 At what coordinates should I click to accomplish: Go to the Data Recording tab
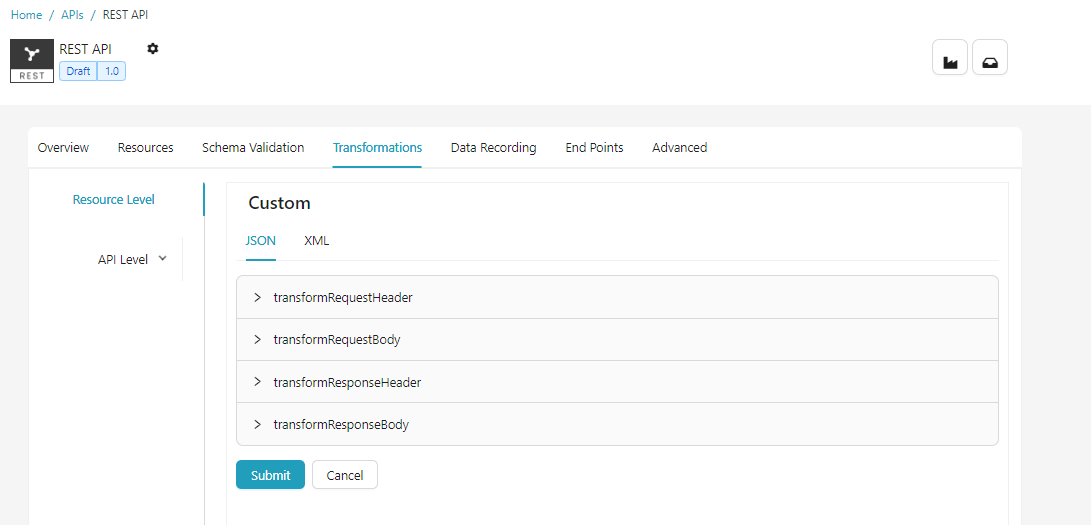point(493,147)
